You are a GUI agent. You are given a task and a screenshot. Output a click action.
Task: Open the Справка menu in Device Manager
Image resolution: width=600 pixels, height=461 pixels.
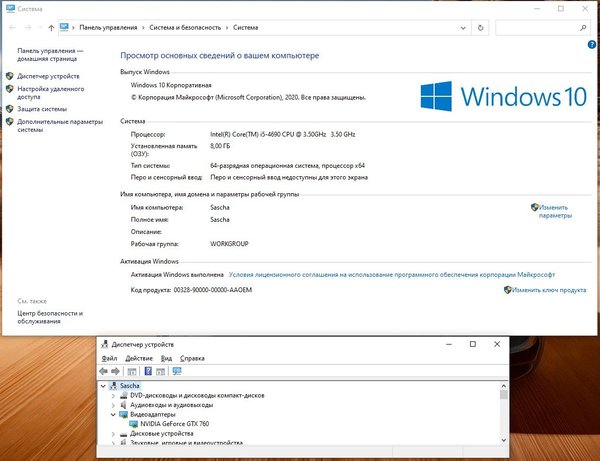click(x=192, y=358)
